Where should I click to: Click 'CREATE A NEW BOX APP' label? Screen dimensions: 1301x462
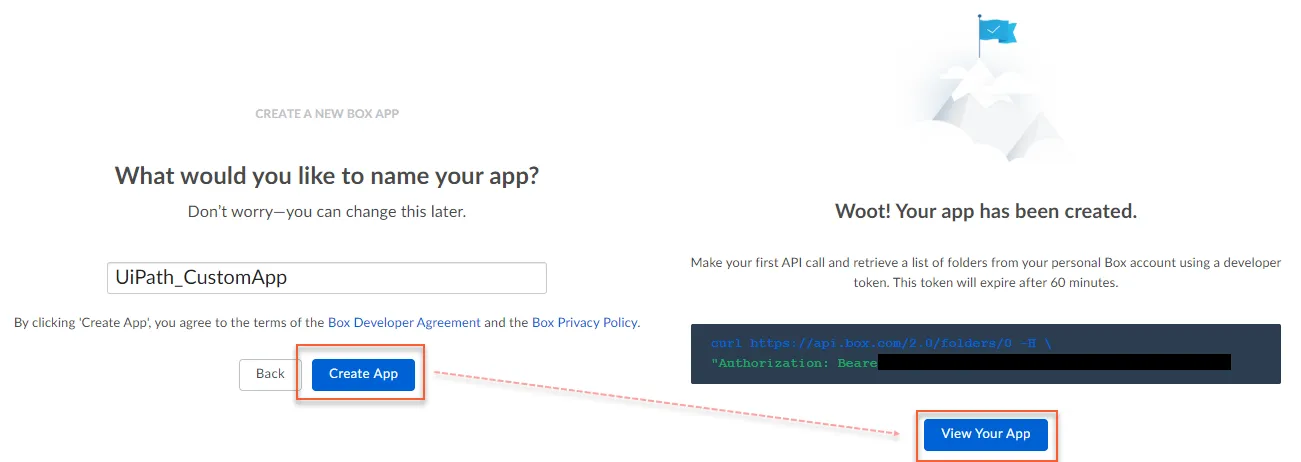point(327,114)
